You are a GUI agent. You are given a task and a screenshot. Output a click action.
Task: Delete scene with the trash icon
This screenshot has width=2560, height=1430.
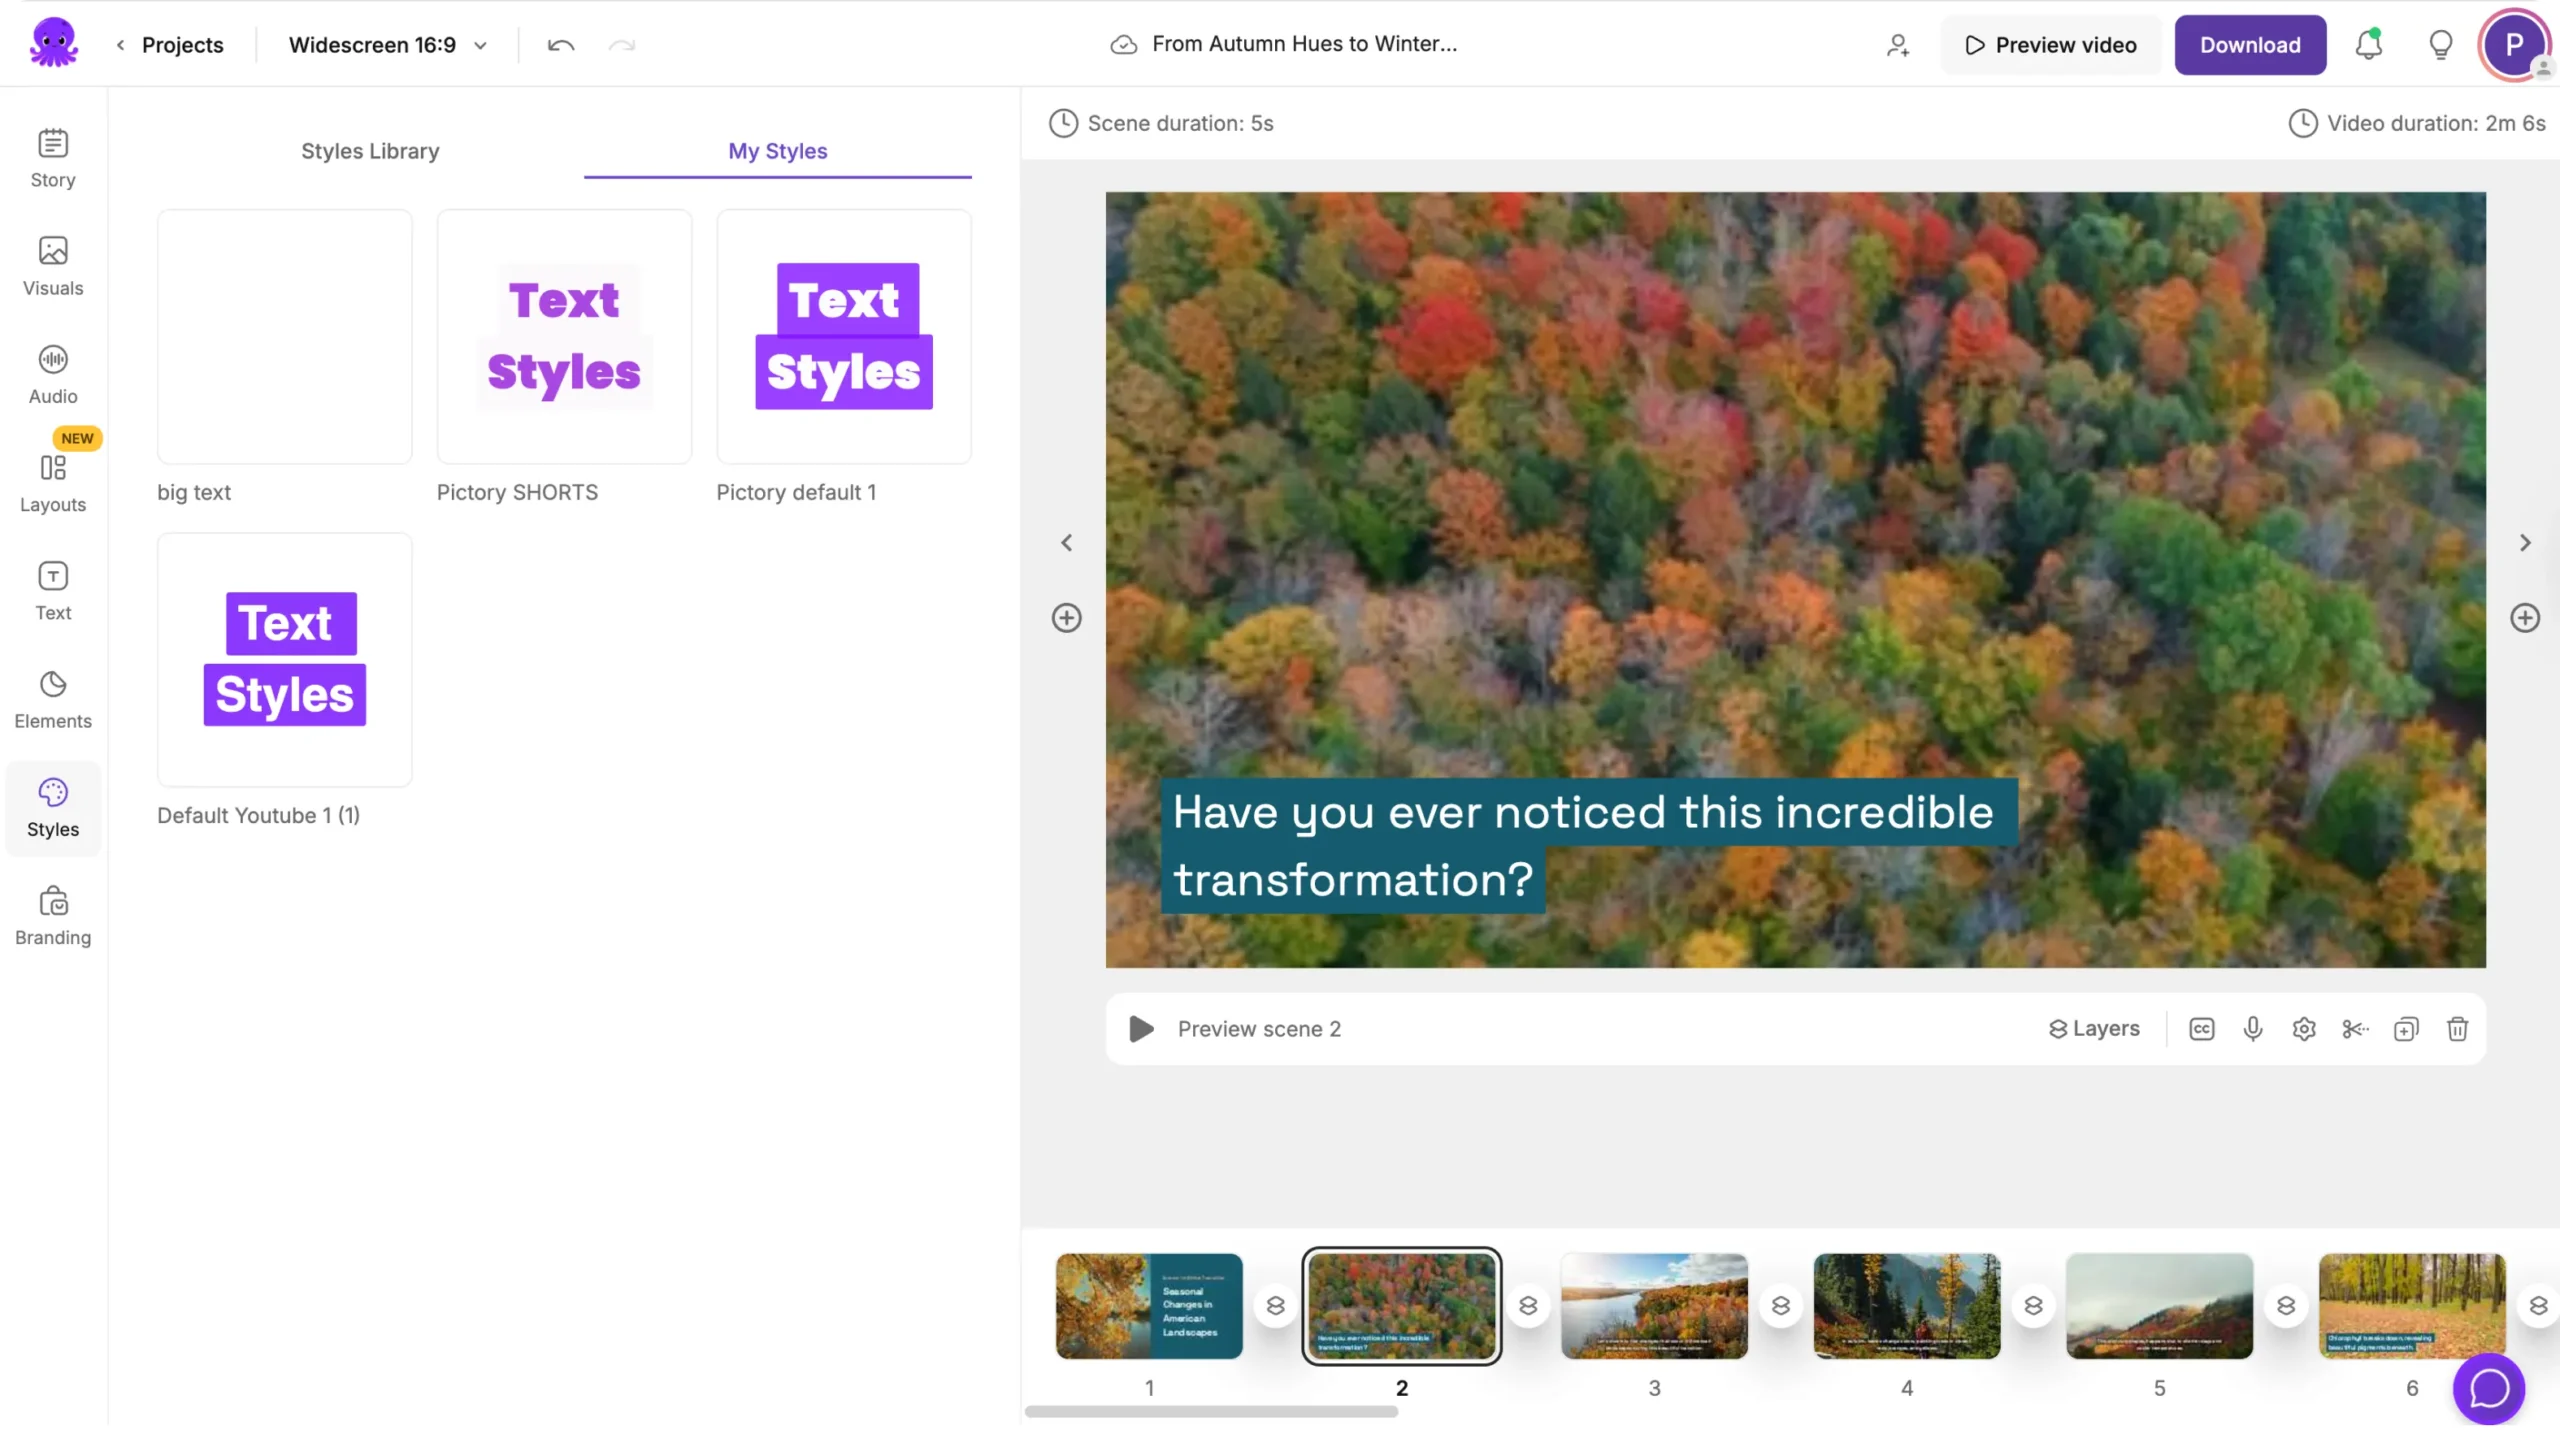(x=2457, y=1028)
